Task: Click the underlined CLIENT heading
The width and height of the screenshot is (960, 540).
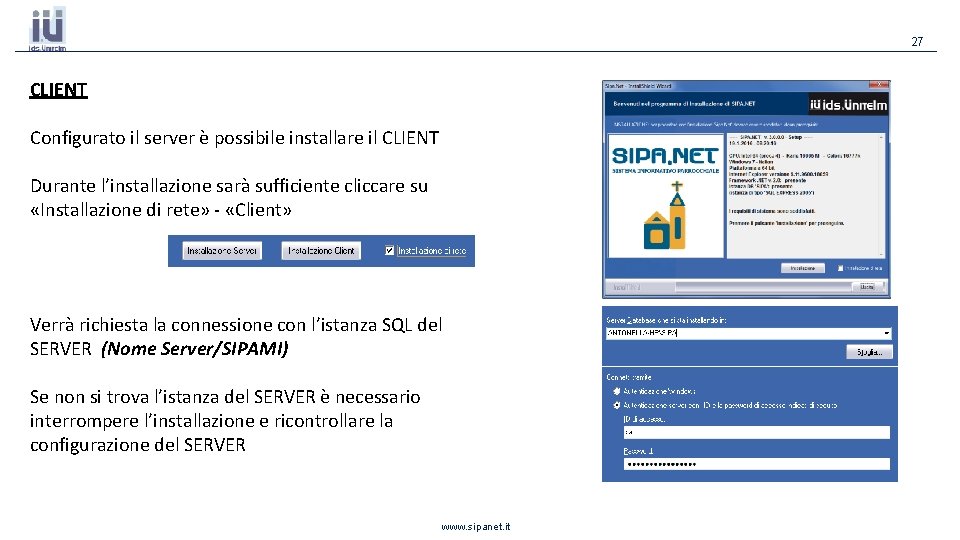Action: [x=59, y=90]
